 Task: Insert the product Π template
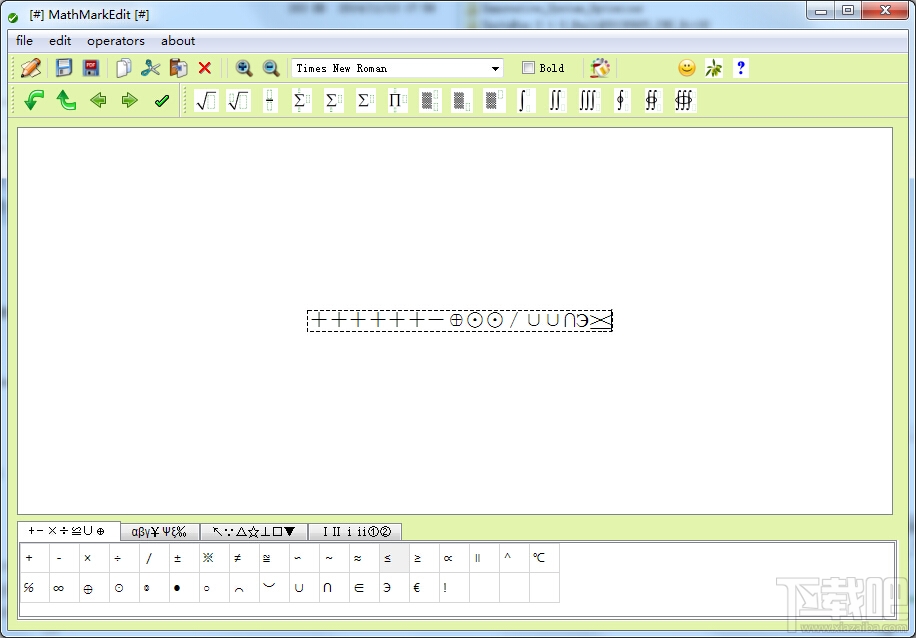coord(397,100)
